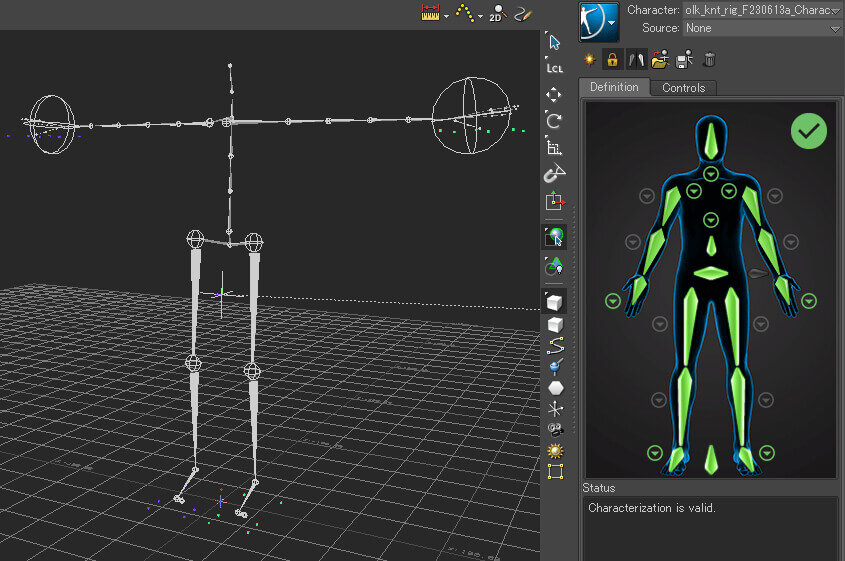Open the Character dropdown list
Image resolution: width=845 pixels, height=561 pixels.
(x=761, y=10)
